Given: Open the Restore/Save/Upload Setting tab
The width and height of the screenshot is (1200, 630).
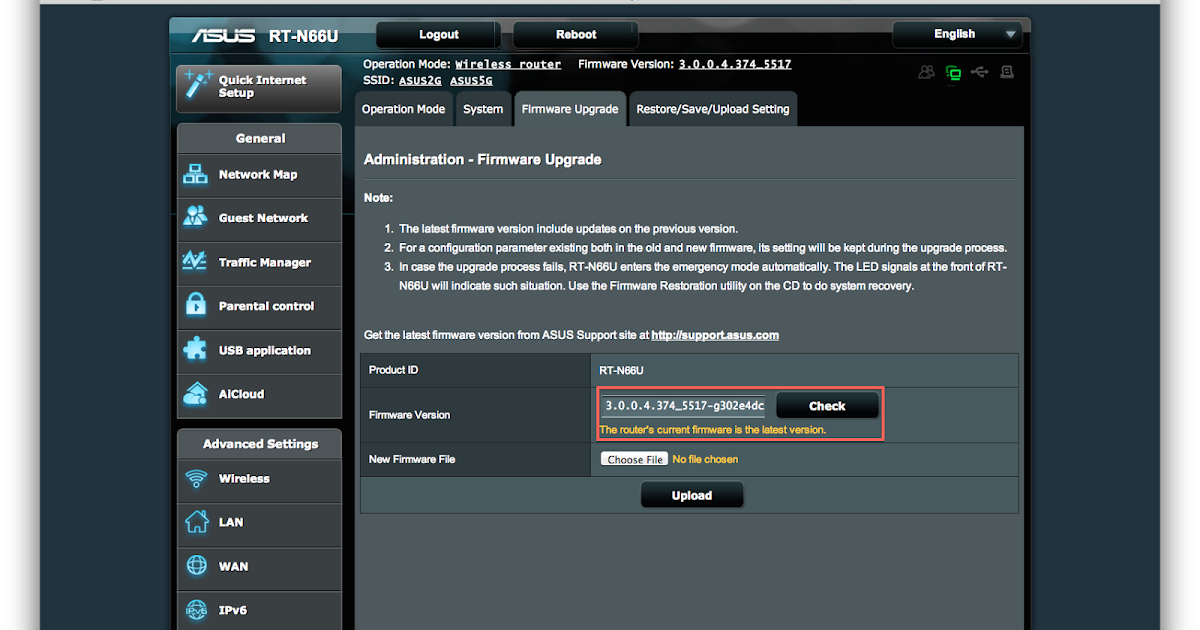Looking at the screenshot, I should tap(712, 108).
